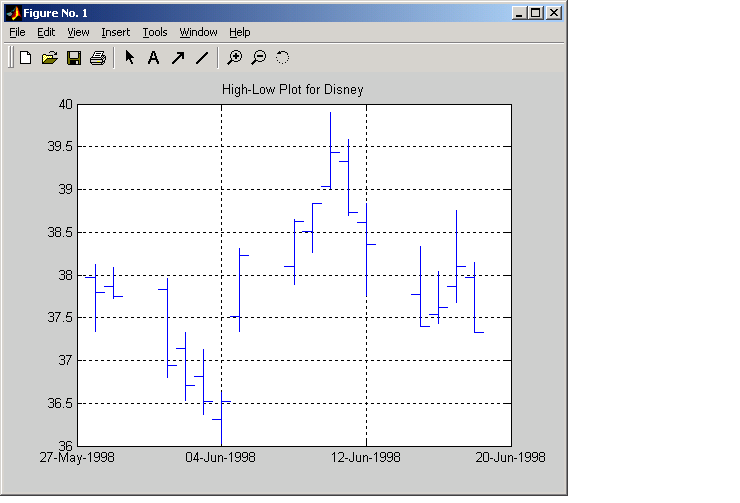
Task: Click the Figure No. 1 title bar text
Action: [x=55, y=13]
